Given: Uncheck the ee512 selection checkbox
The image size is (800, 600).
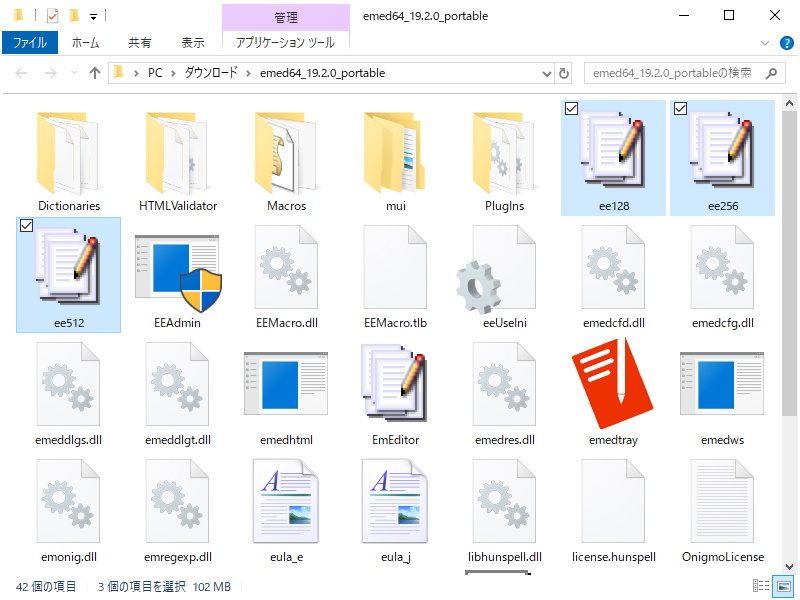Looking at the screenshot, I should [x=25, y=224].
